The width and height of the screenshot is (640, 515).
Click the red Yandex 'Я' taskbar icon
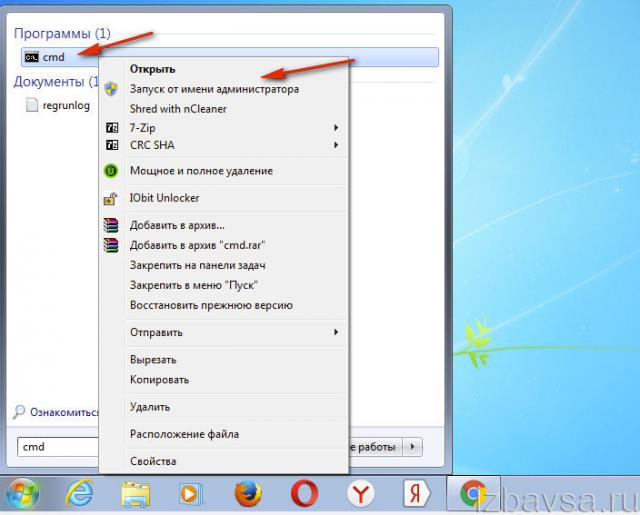[x=416, y=492]
